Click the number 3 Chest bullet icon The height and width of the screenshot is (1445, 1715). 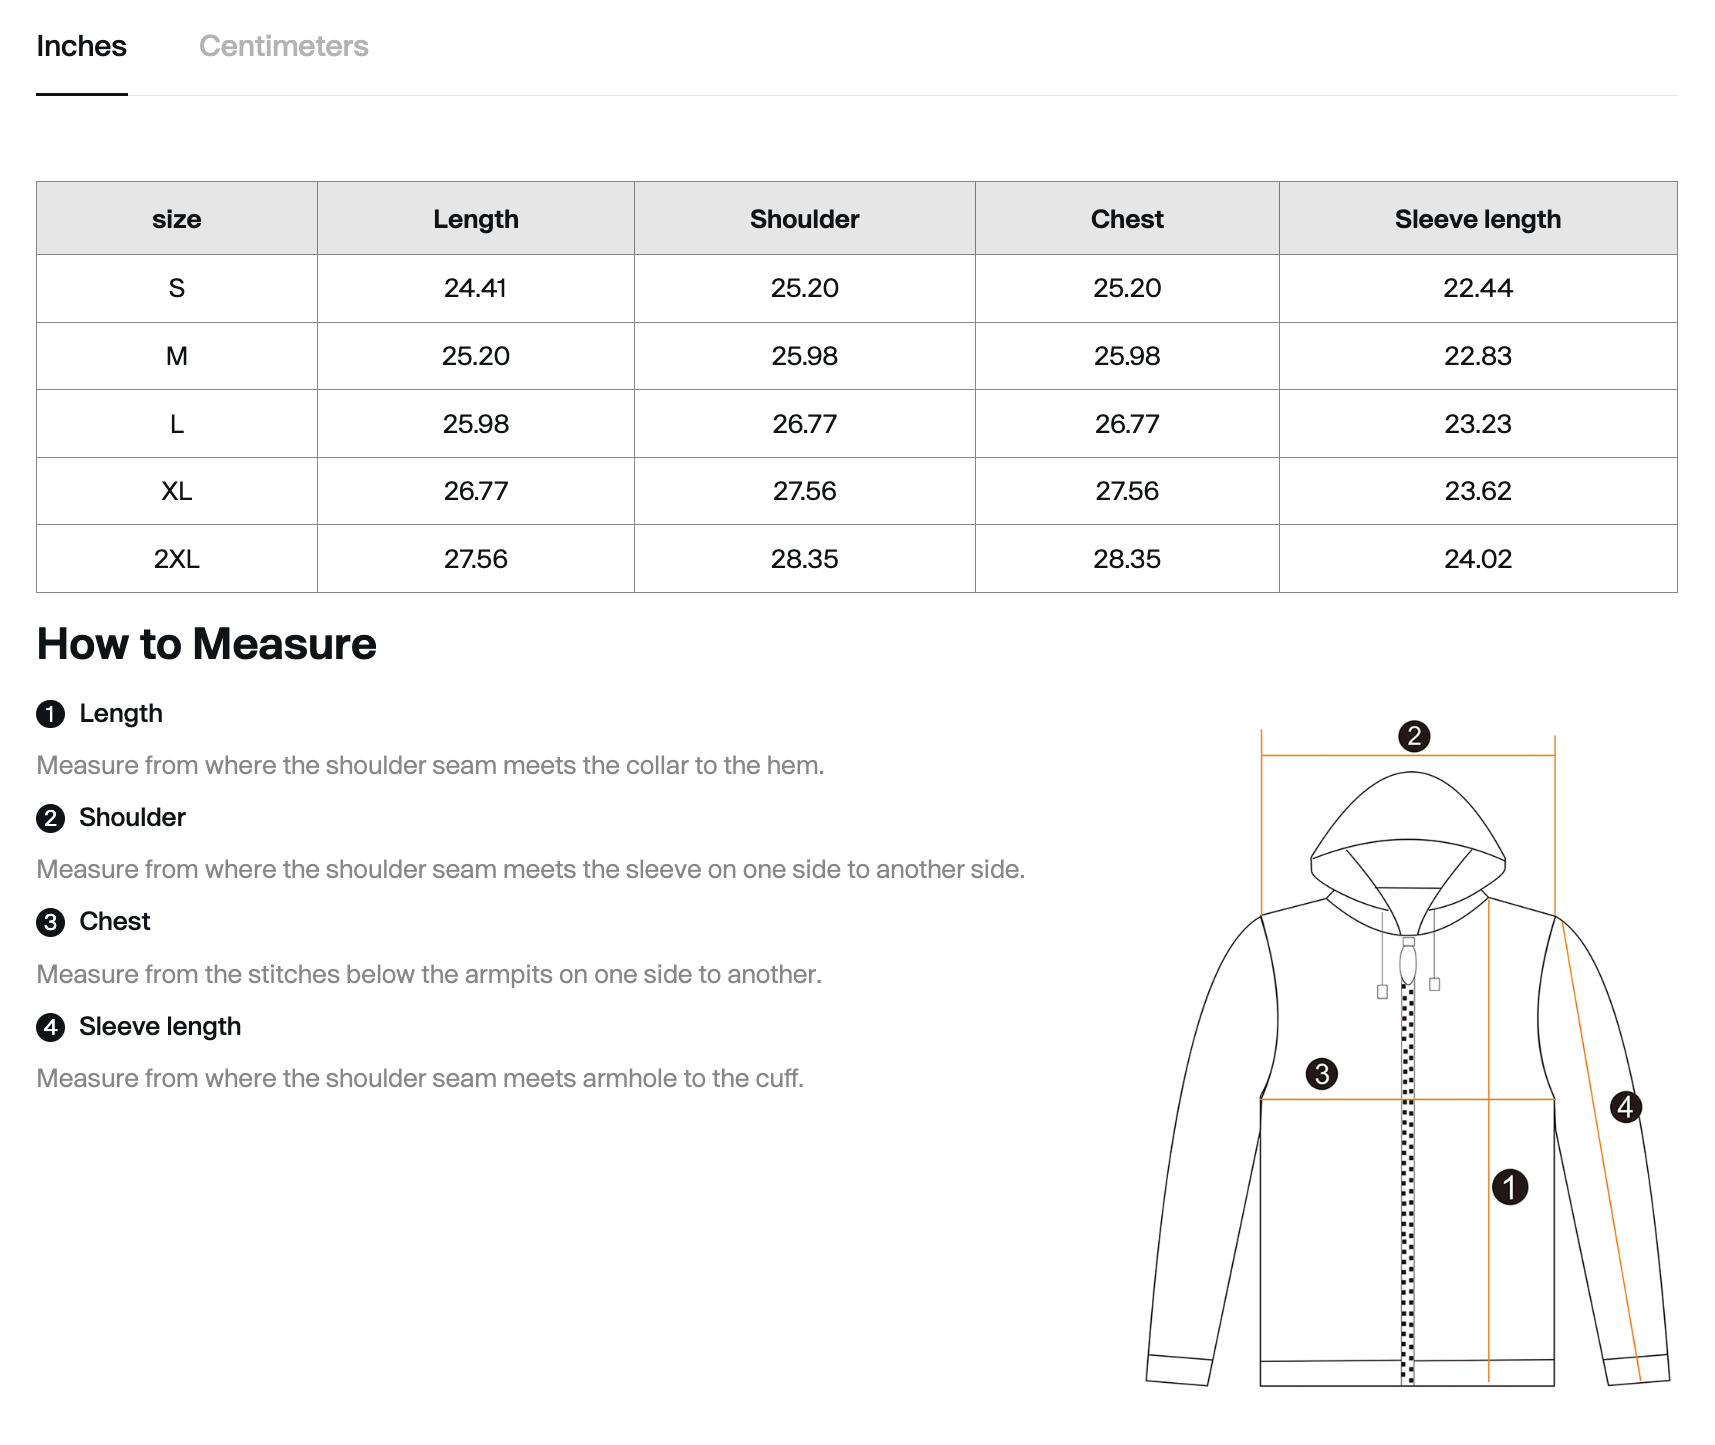[50, 922]
